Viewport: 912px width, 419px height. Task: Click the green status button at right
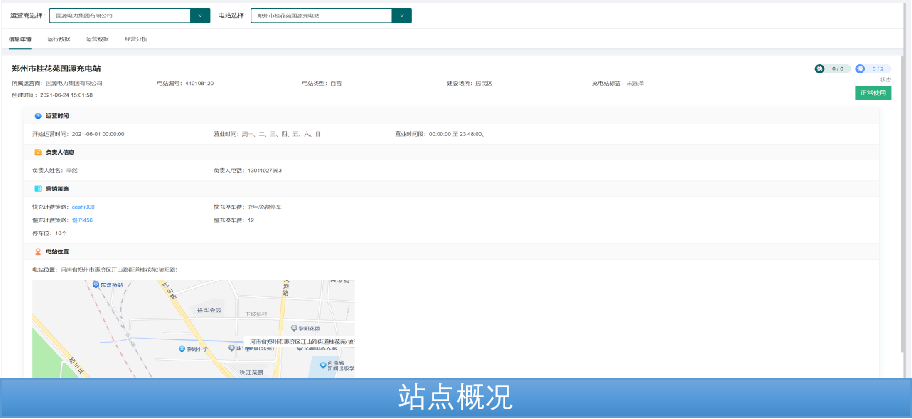tap(872, 92)
